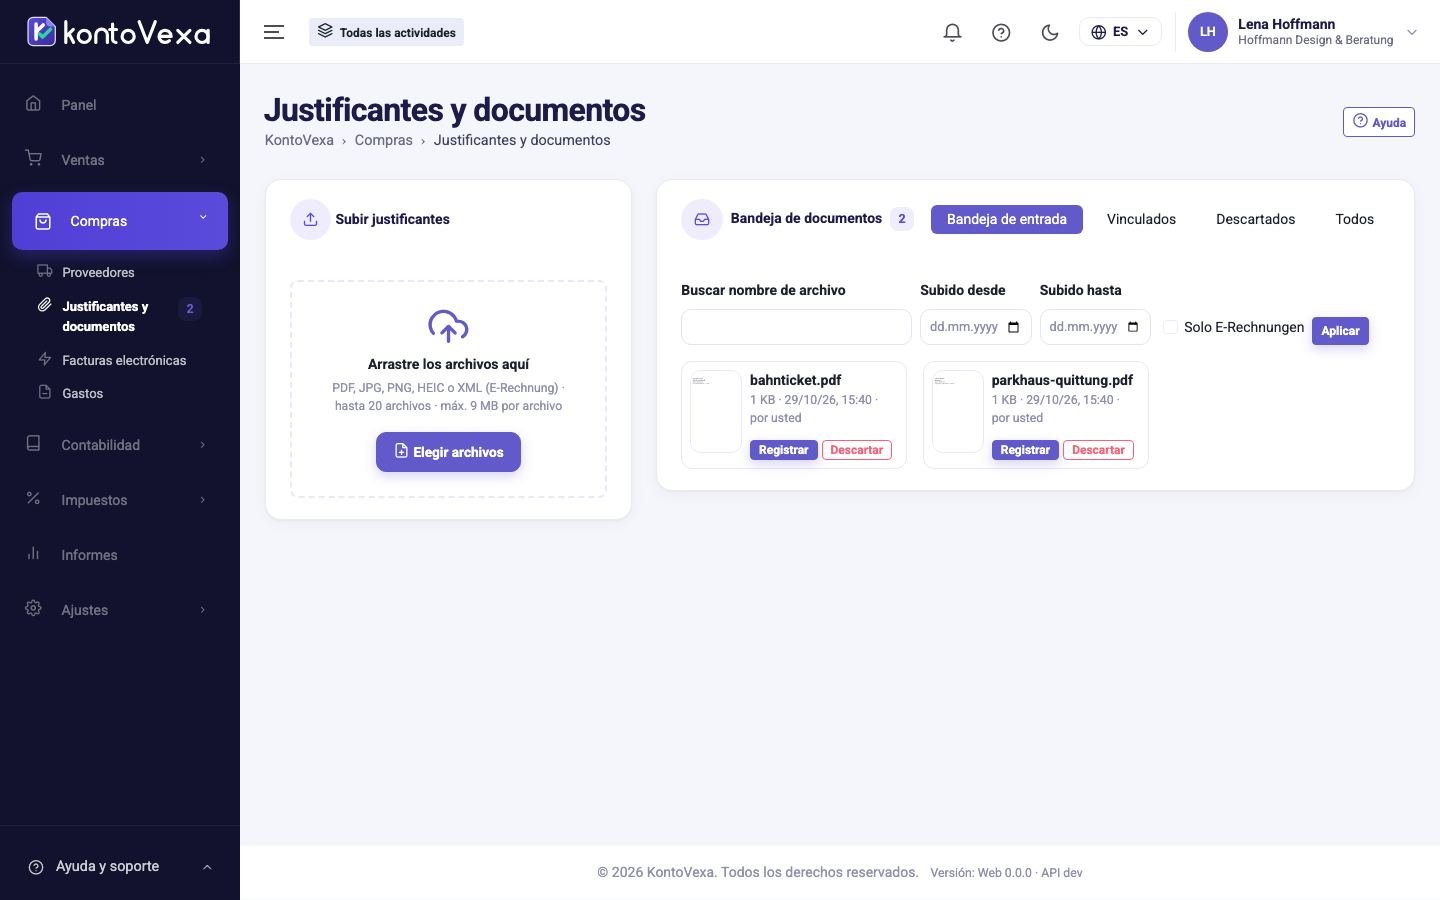The height and width of the screenshot is (900, 1440).
Task: Switch to dark mode moon icon
Action: [x=1050, y=32]
